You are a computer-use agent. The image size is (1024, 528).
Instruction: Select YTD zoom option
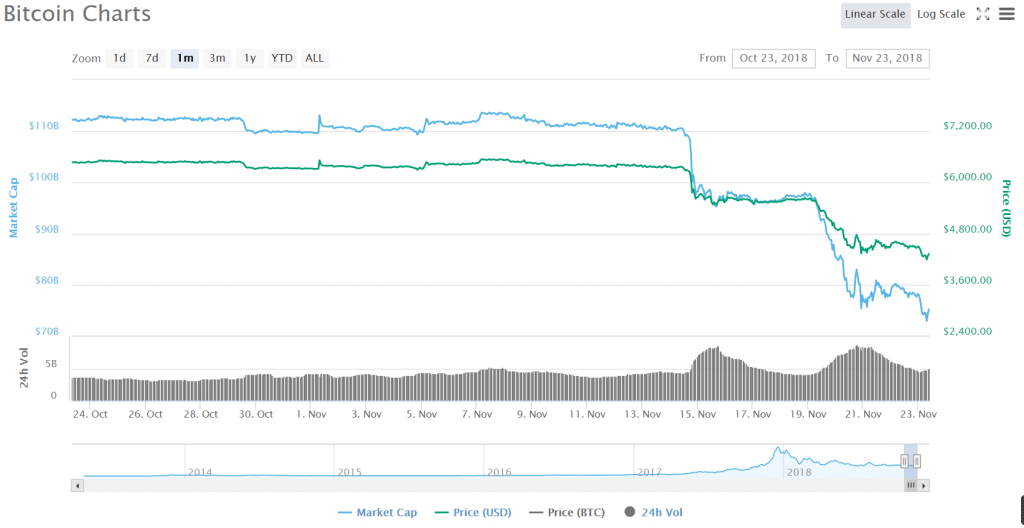pos(282,58)
